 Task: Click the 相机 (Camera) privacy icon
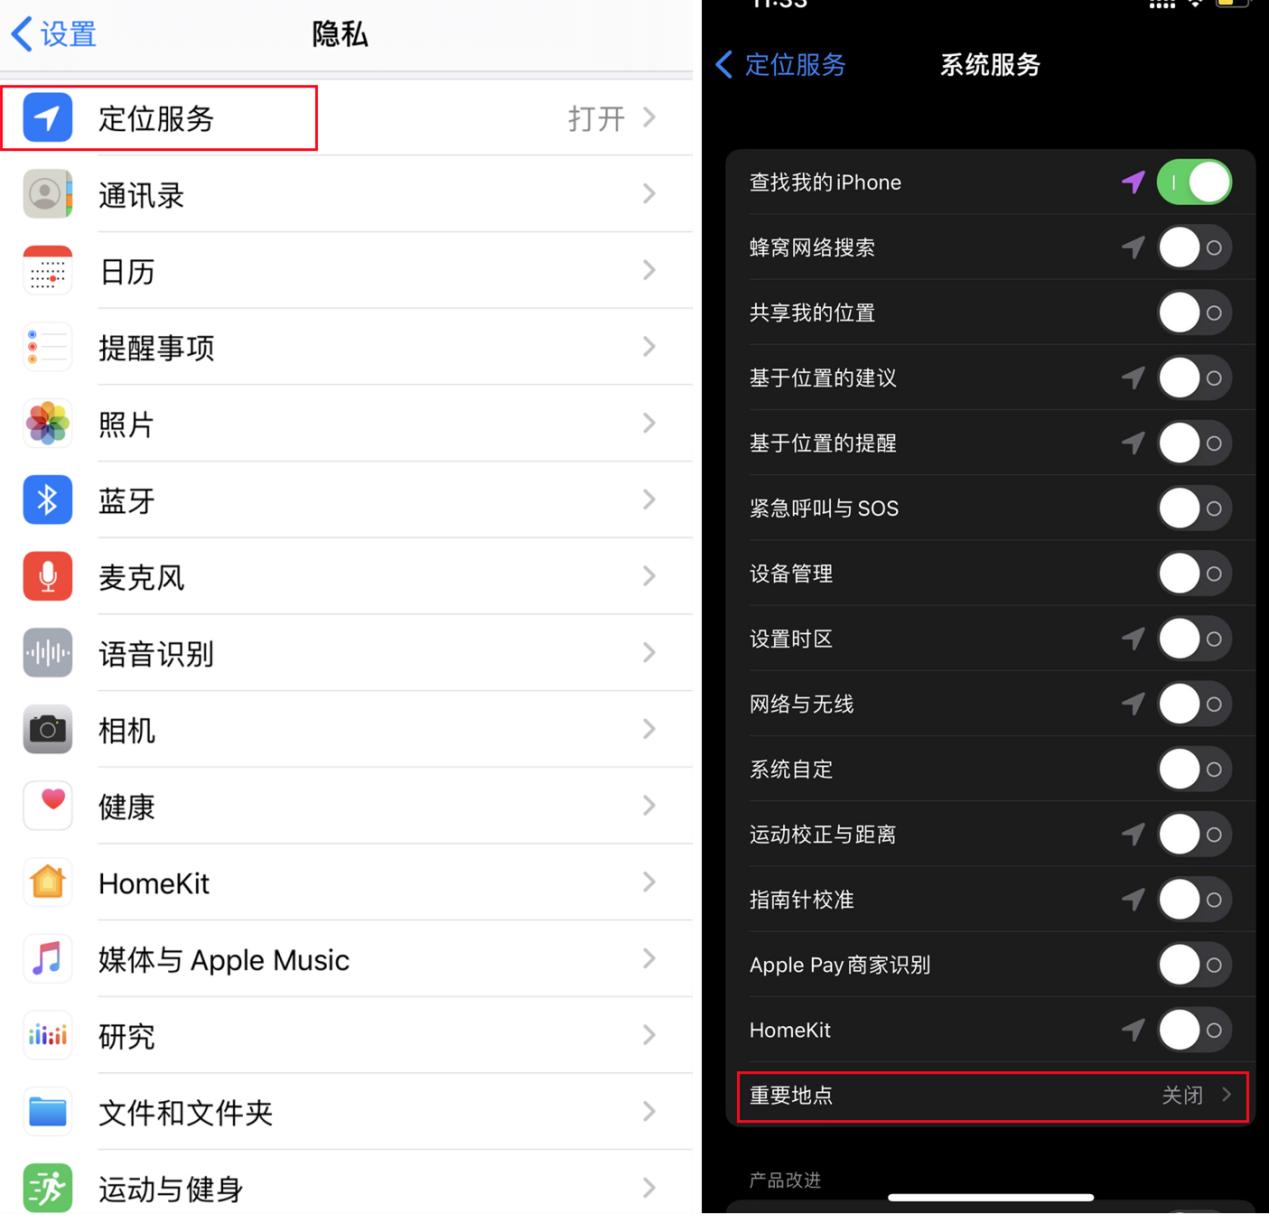click(x=47, y=730)
